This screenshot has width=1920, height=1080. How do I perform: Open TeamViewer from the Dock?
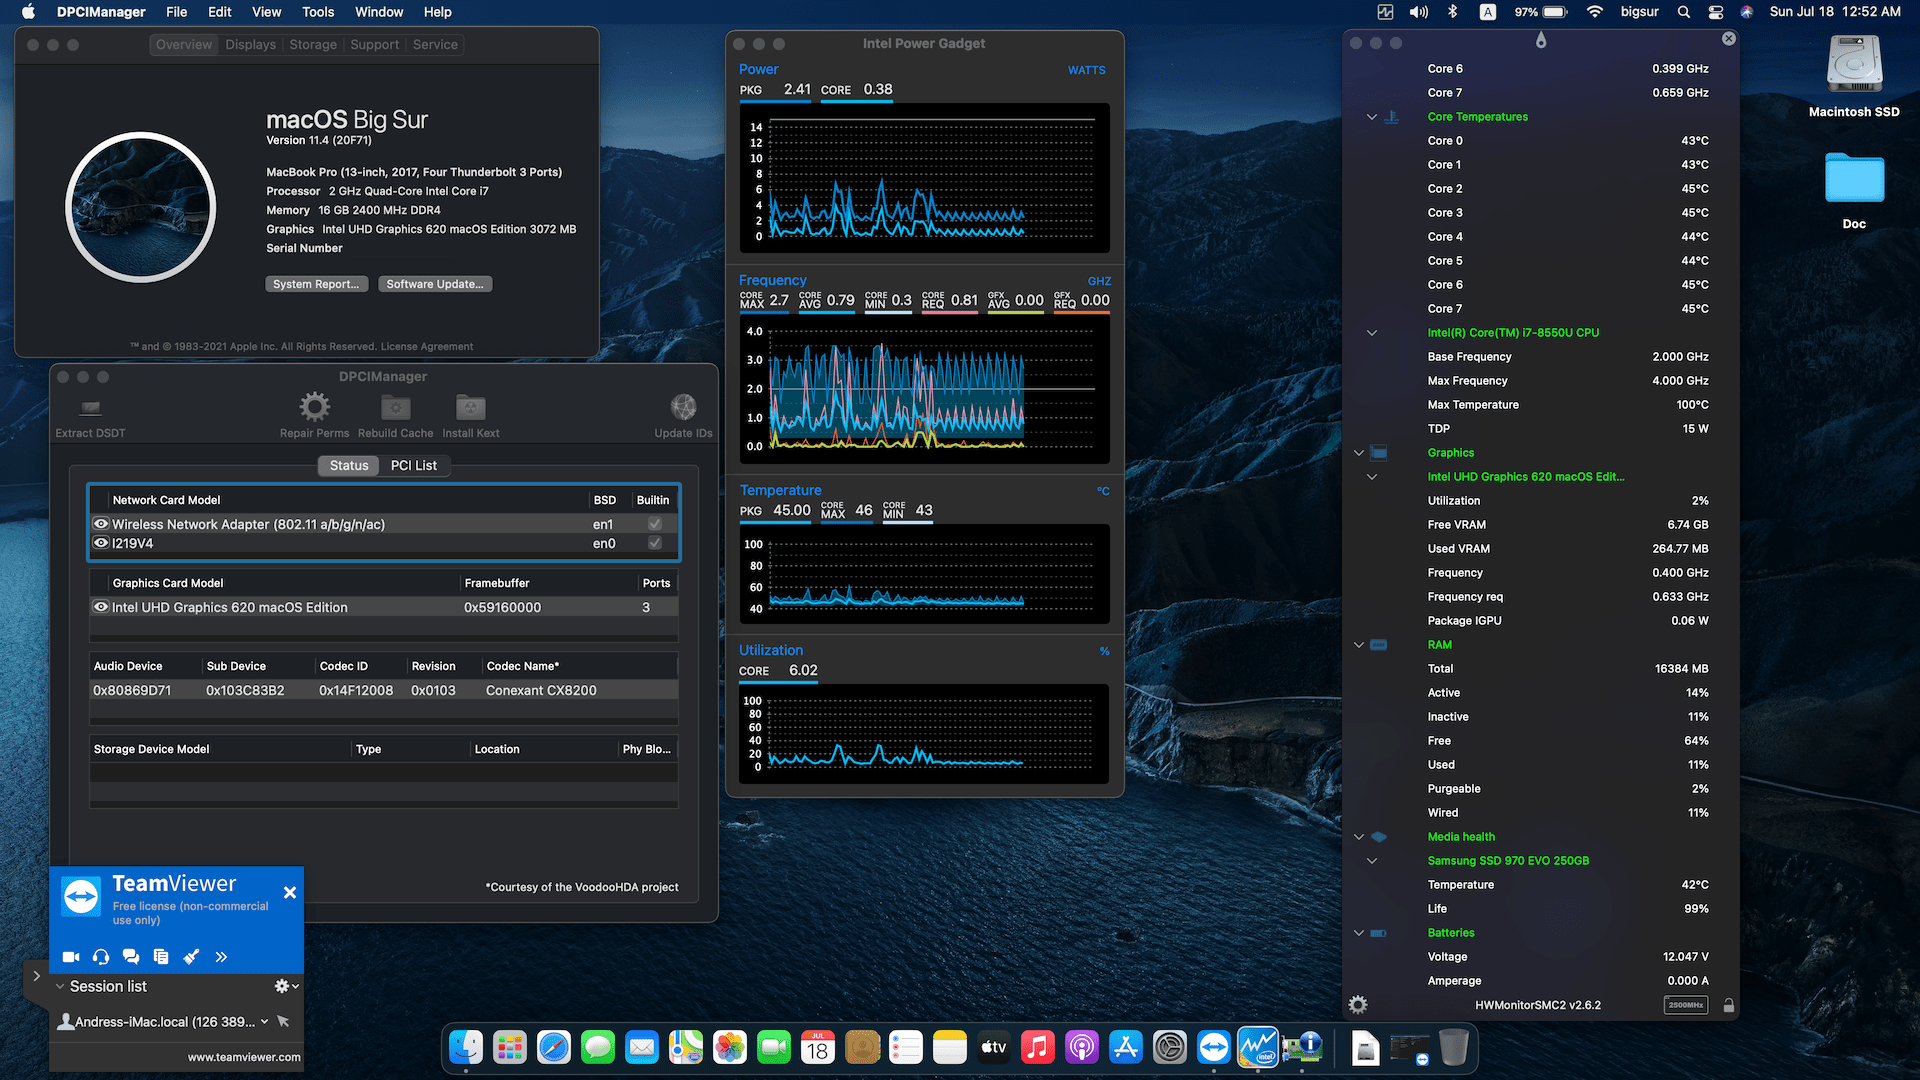tap(1214, 1048)
